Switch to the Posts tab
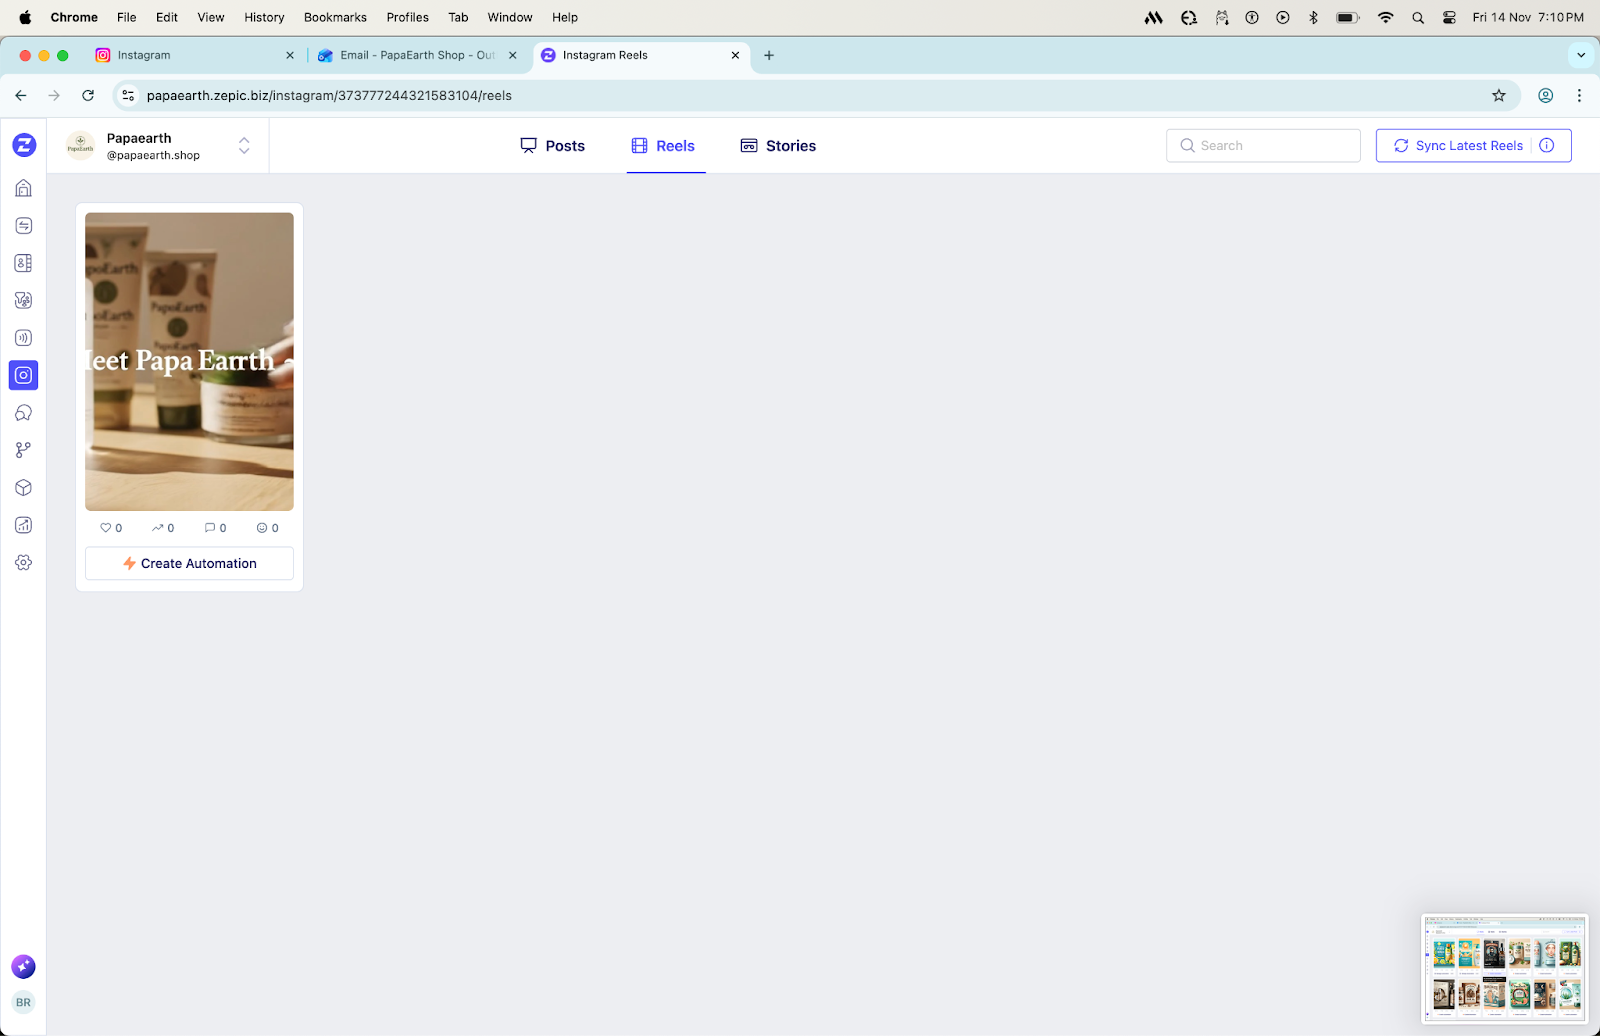Viewport: 1600px width, 1036px height. tap(552, 146)
